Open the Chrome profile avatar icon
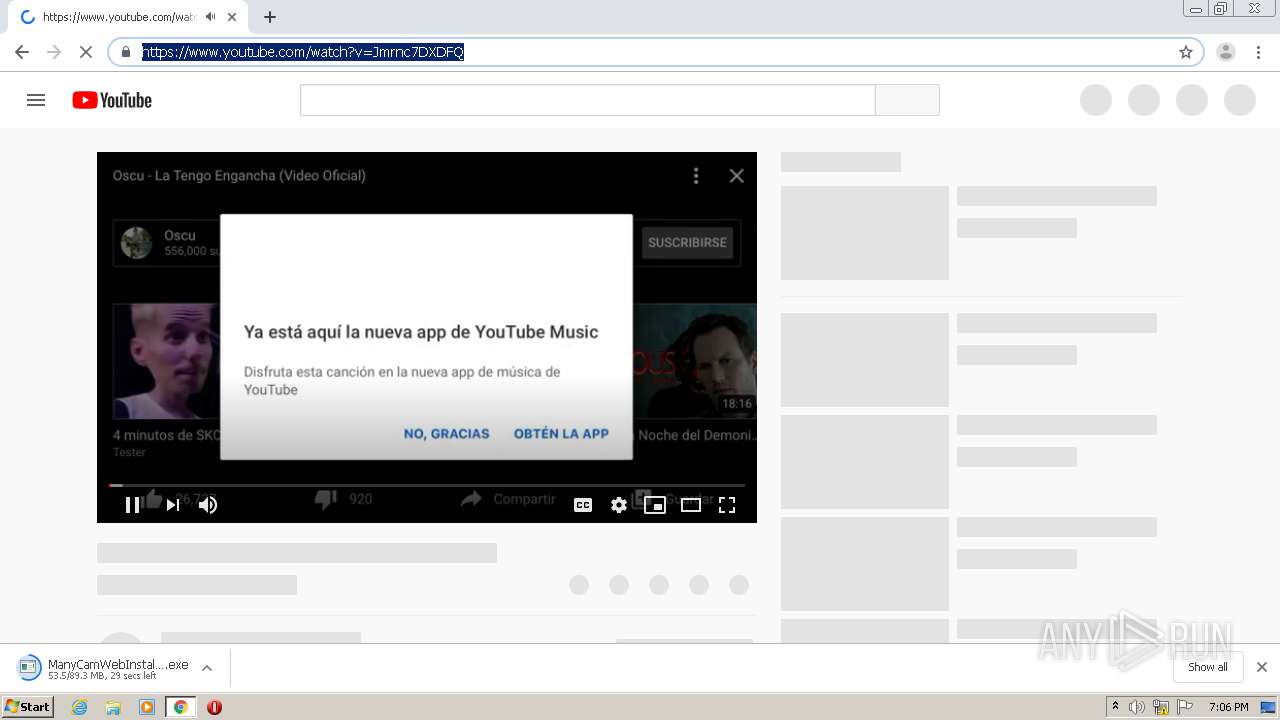The image size is (1280, 720). (x=1226, y=52)
